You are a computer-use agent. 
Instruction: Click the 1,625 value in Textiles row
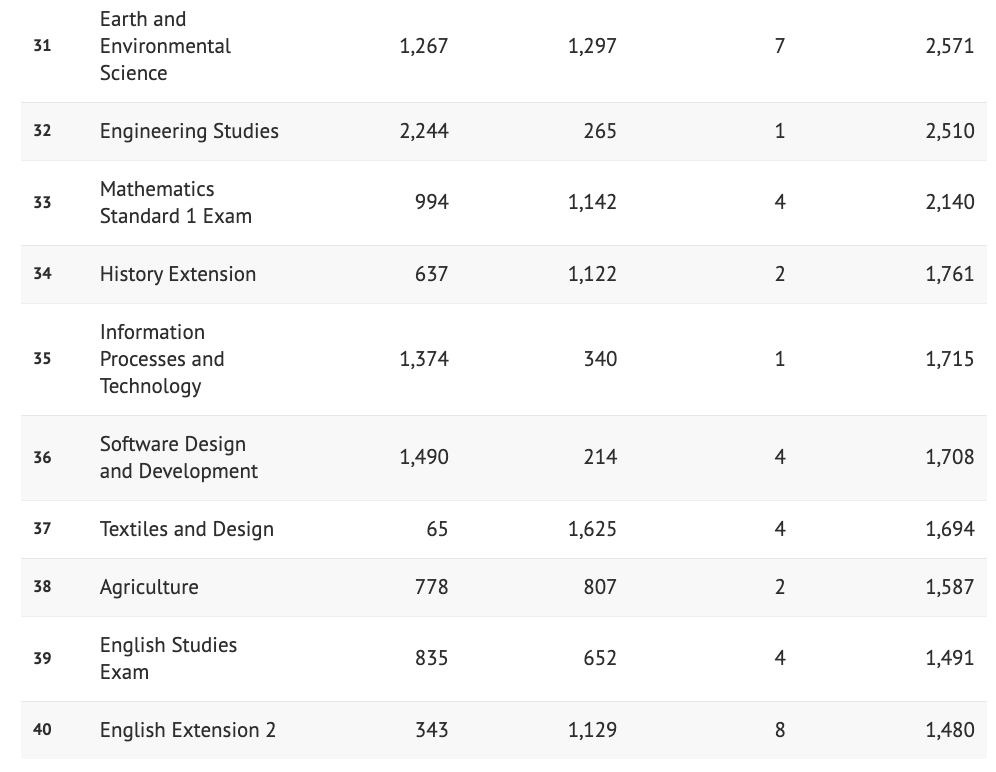[592, 529]
